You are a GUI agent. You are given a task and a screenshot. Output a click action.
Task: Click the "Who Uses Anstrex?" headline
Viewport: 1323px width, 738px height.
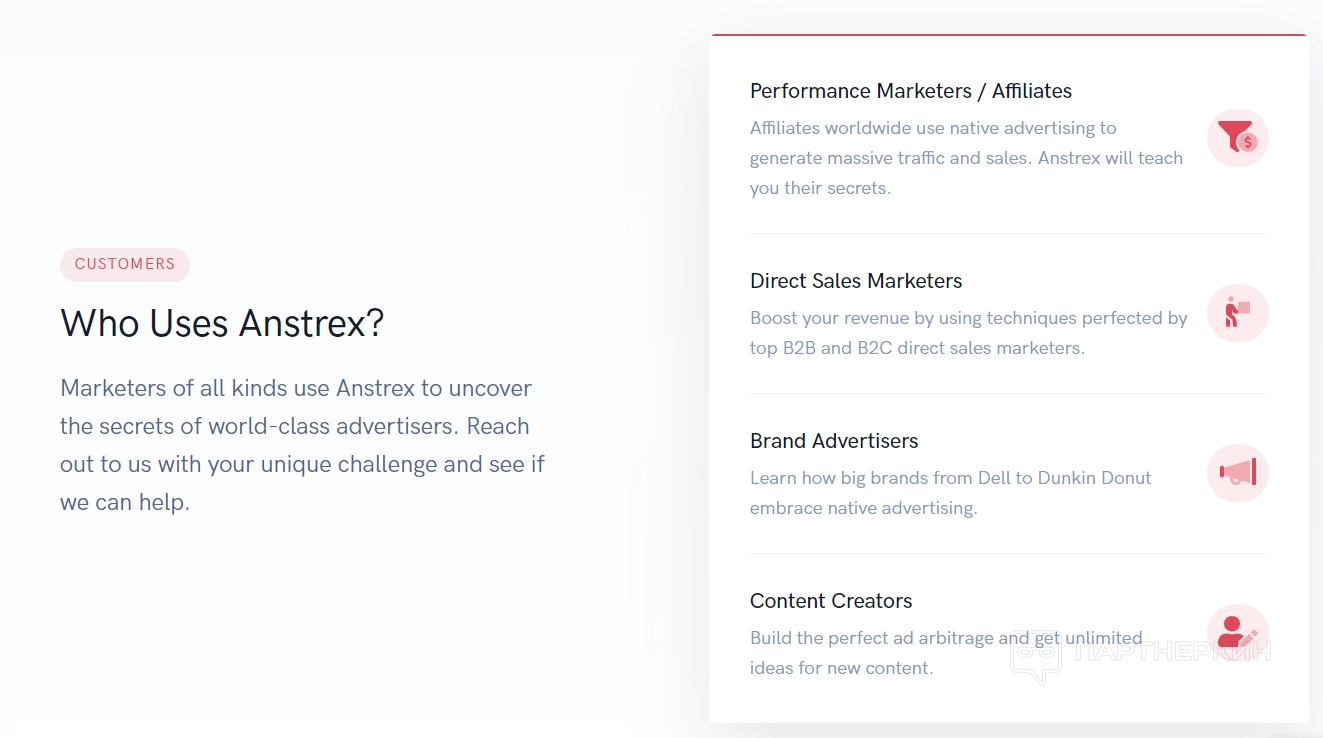[x=222, y=323]
